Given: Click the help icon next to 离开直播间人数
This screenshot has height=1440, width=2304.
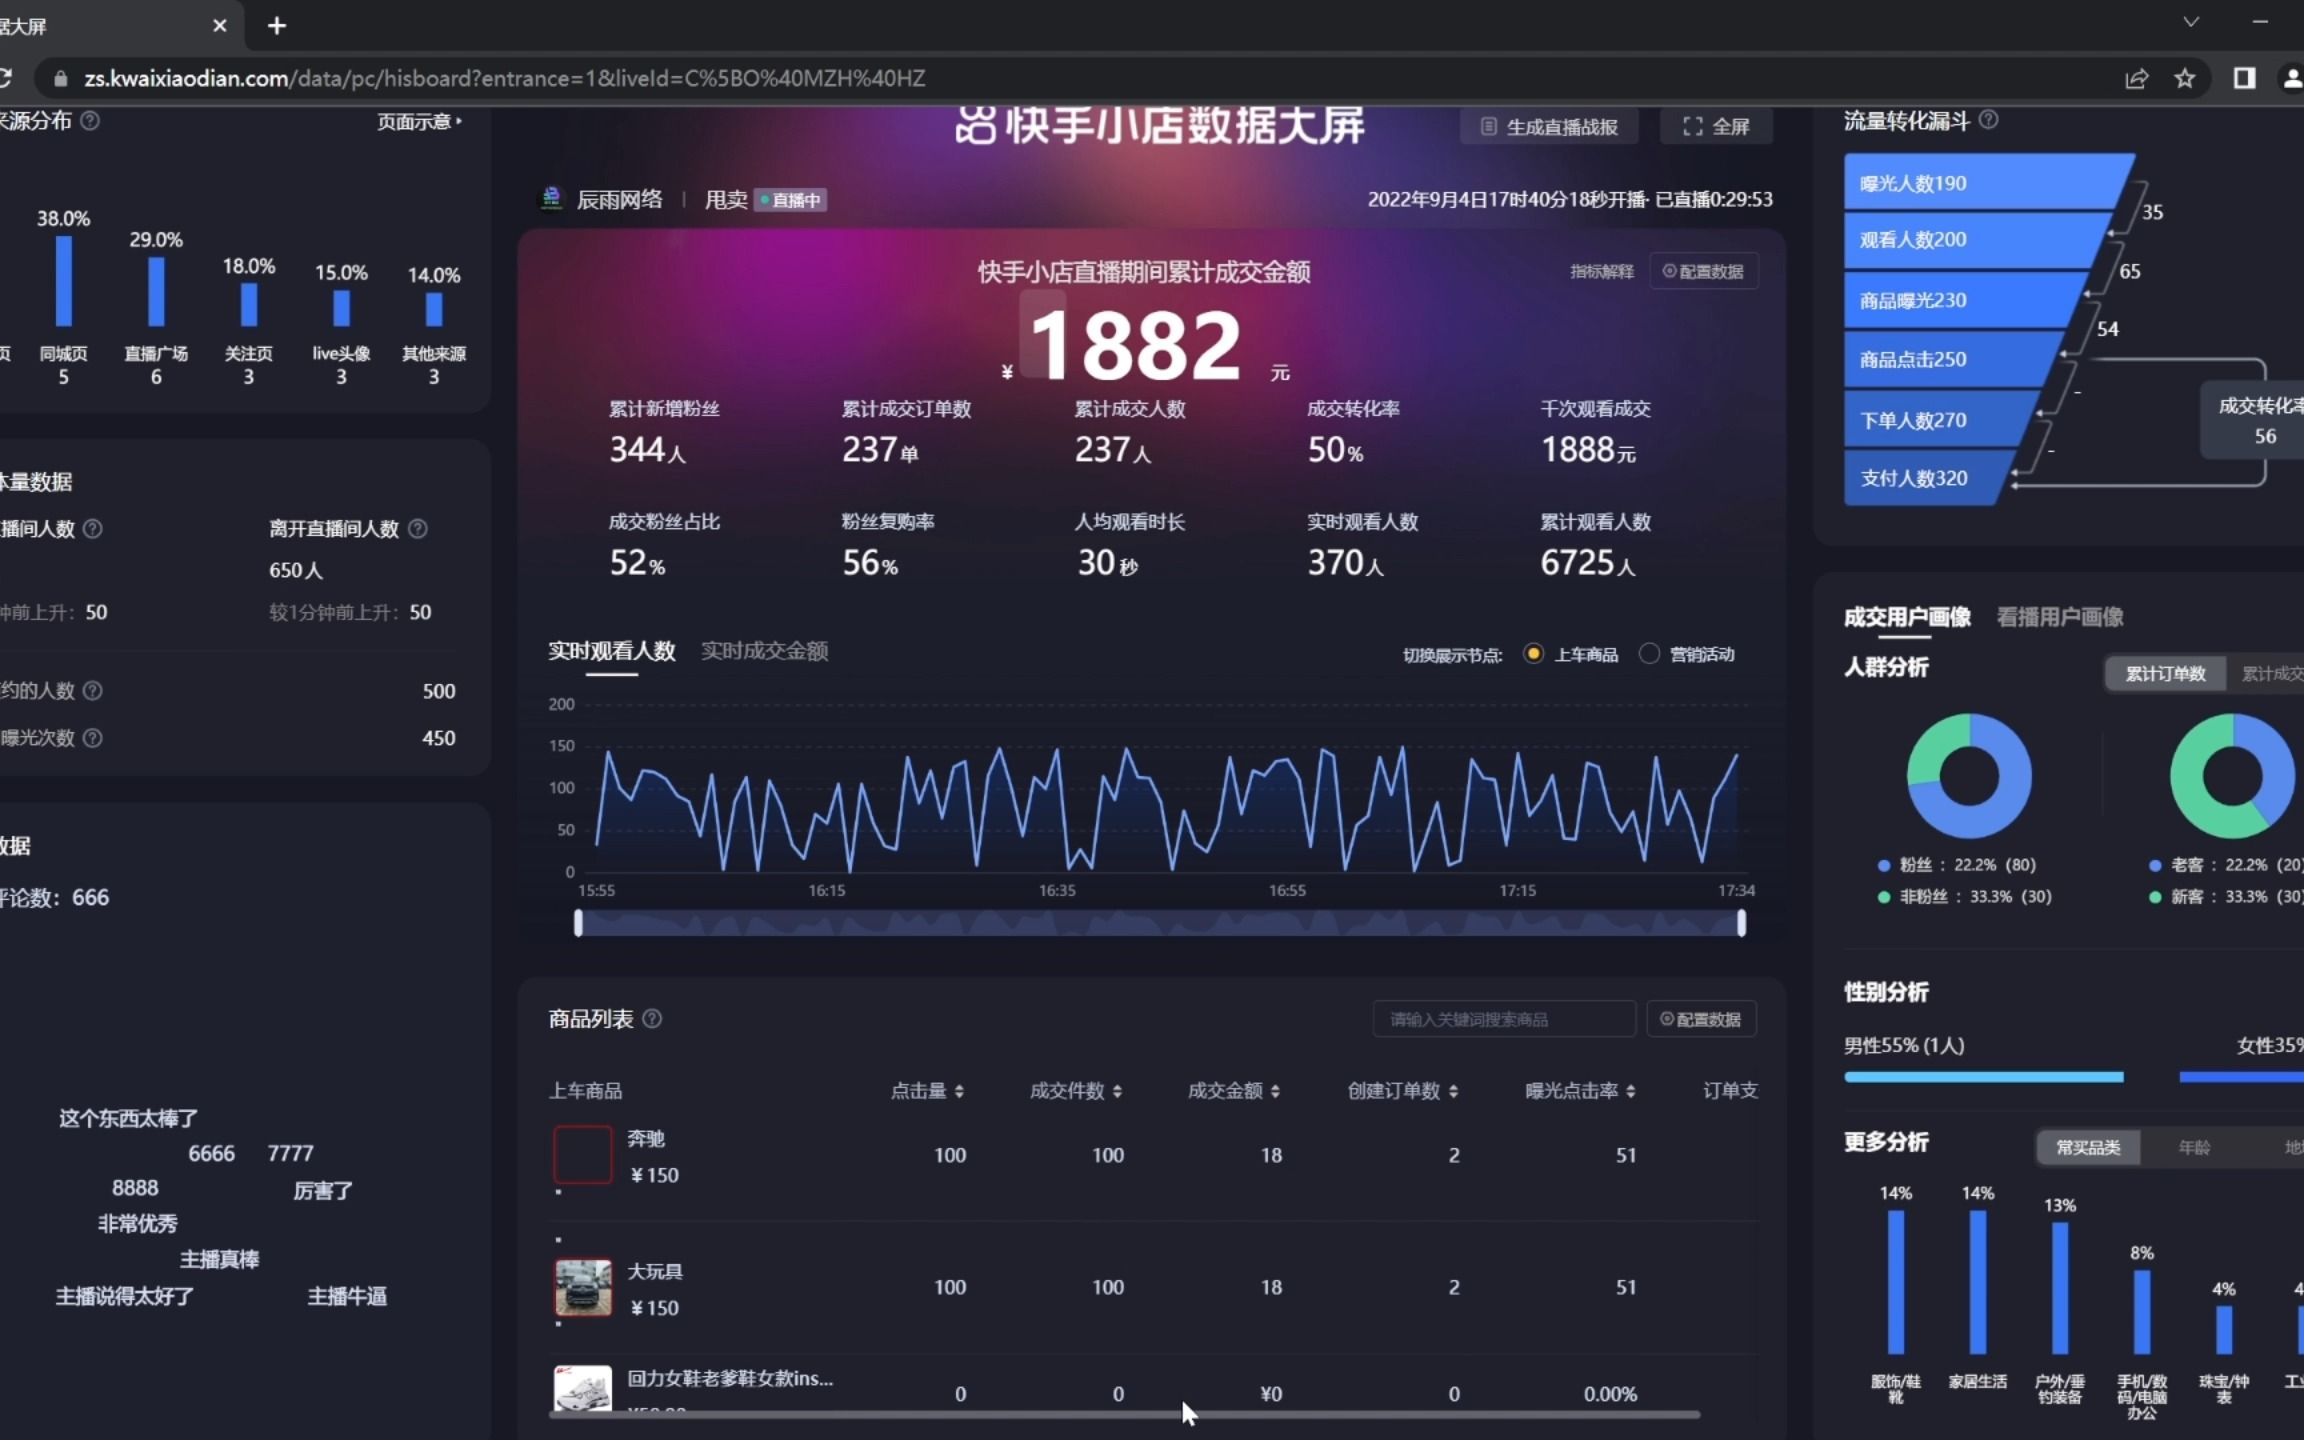Looking at the screenshot, I should pyautogui.click(x=418, y=528).
